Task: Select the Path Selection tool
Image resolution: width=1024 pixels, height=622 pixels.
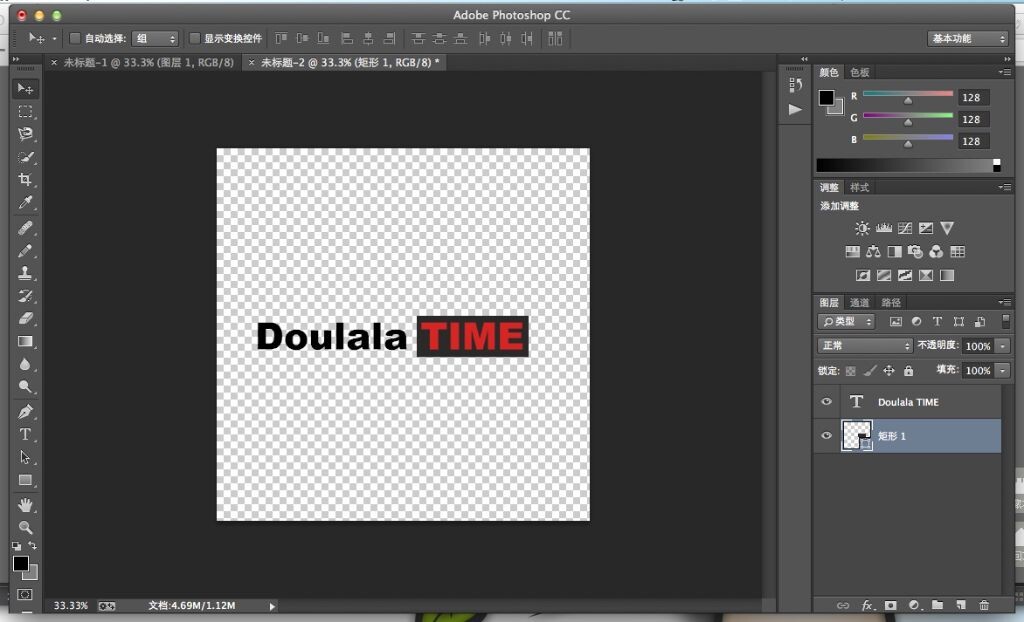Action: coord(25,457)
